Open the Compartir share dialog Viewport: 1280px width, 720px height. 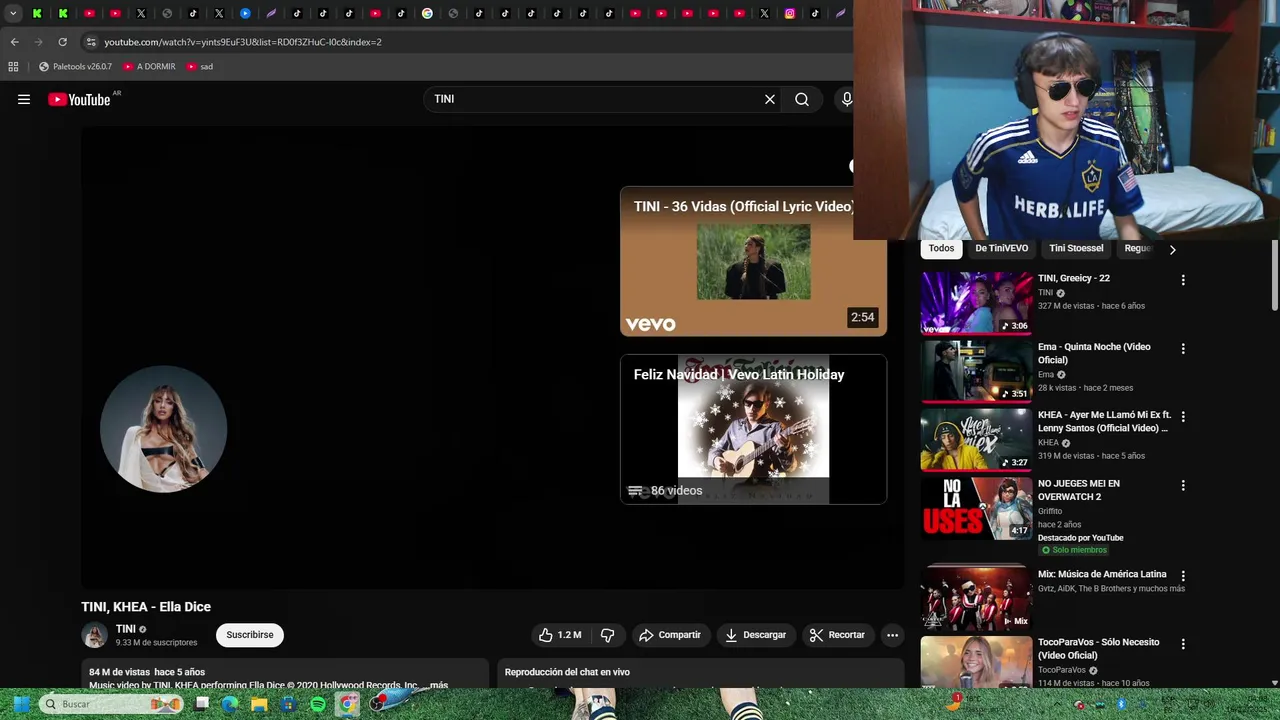click(x=670, y=635)
